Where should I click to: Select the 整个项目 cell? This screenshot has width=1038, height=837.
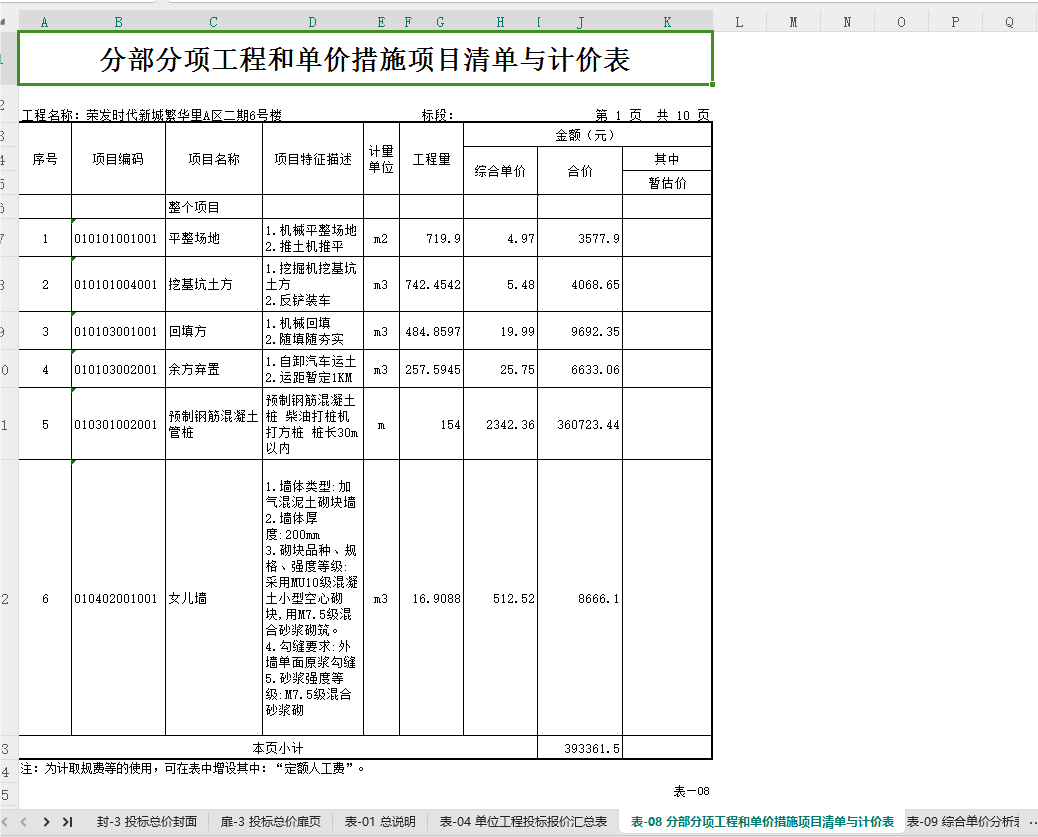[214, 207]
